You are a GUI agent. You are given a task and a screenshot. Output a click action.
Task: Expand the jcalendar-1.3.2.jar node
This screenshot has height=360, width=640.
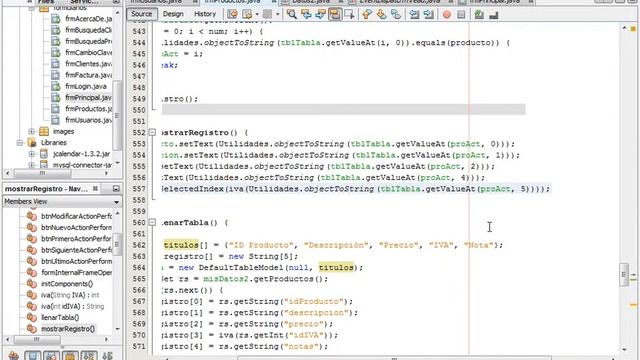tap(31, 154)
